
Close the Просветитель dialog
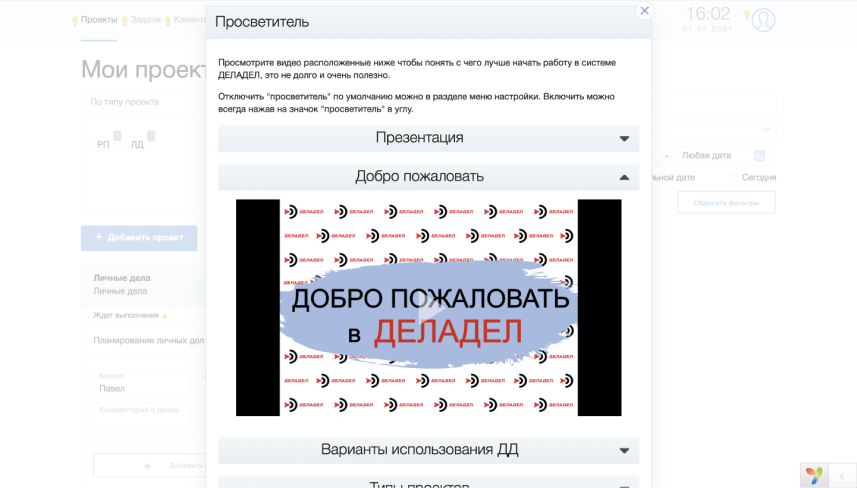[644, 11]
